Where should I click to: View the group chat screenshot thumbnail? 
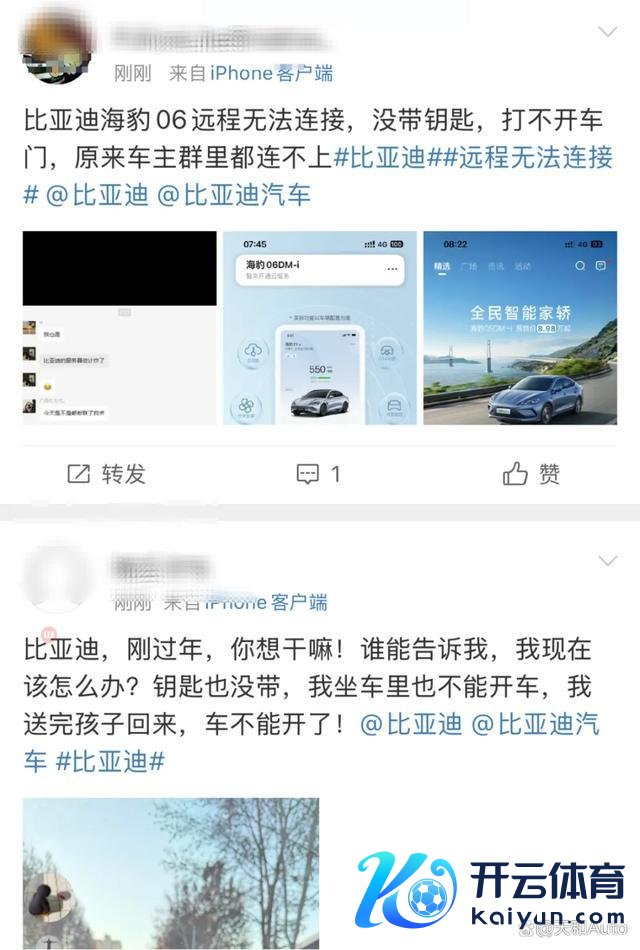point(119,328)
